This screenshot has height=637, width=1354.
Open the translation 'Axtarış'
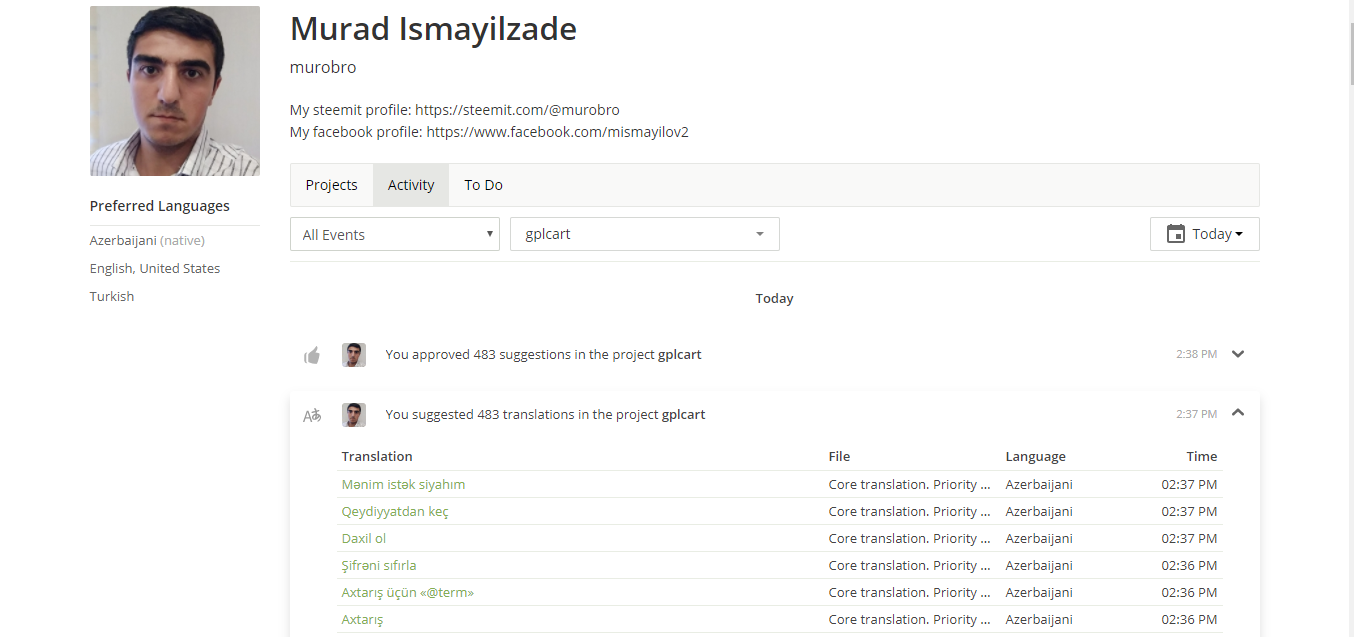362,619
